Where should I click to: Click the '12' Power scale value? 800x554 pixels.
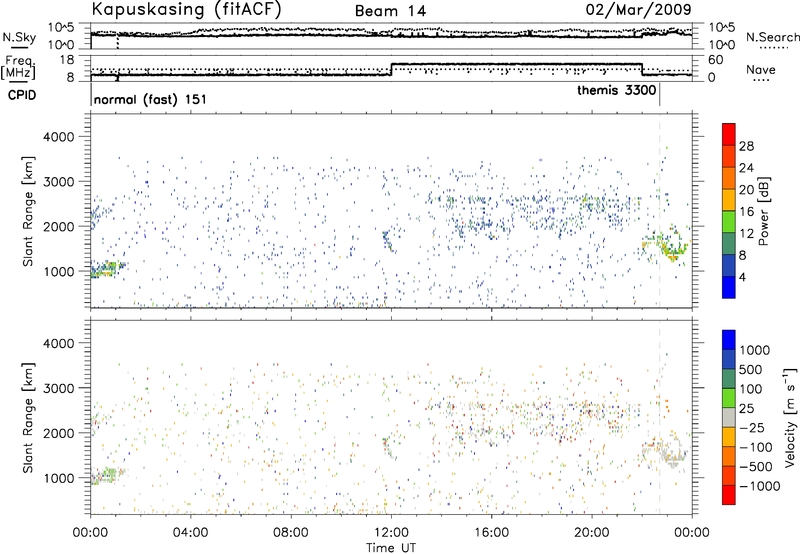pyautogui.click(x=746, y=234)
